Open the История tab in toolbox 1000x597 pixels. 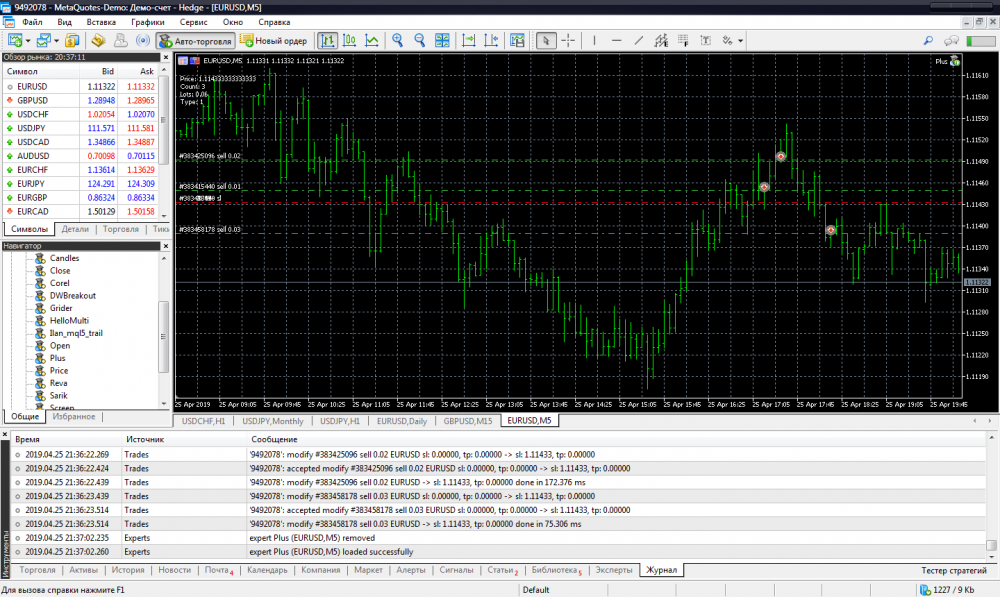[x=128, y=570]
